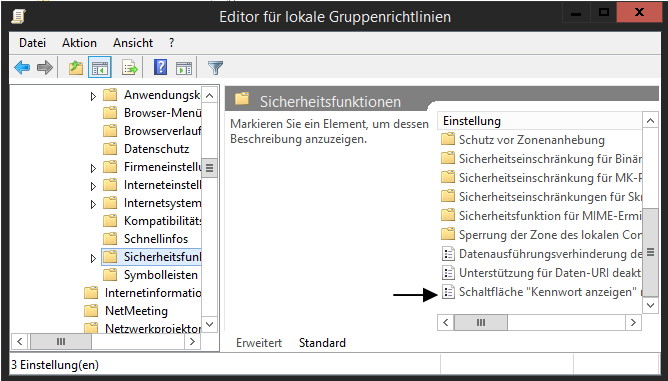Screen dimensions: 668x381
Task: Click the Export list toolbar icon
Action: (130, 67)
